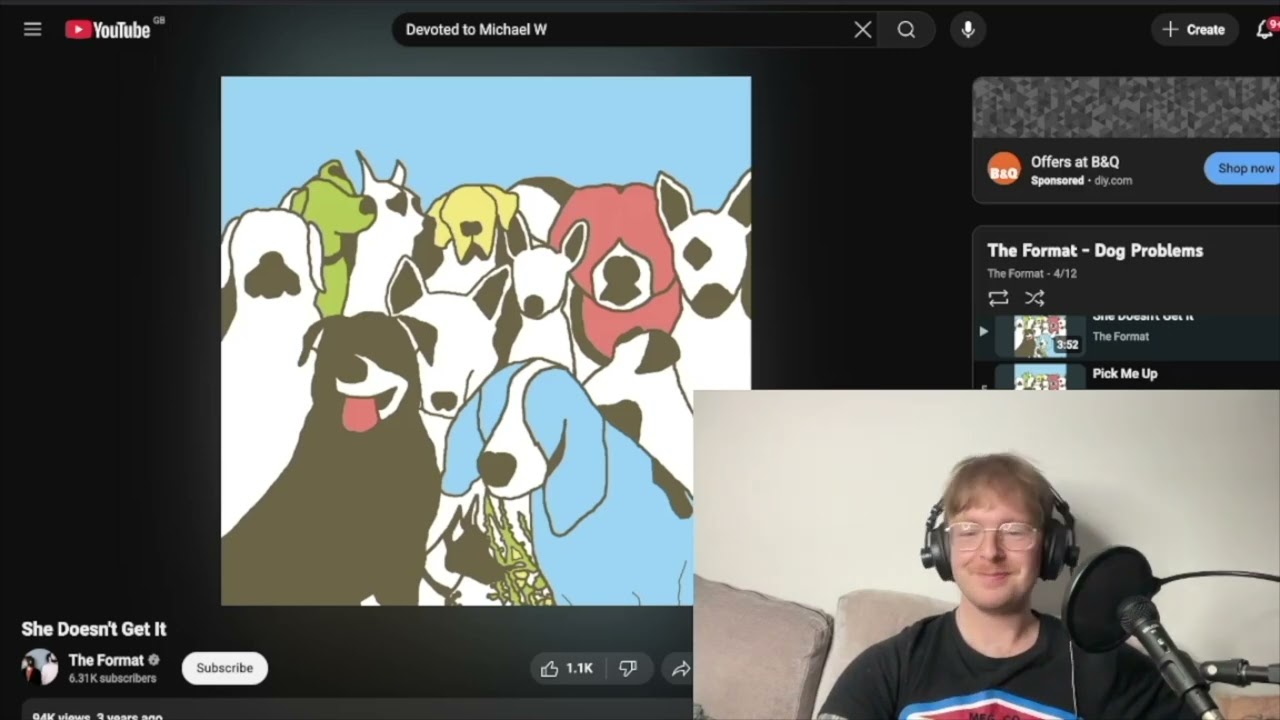Clear the search box text

click(862, 30)
